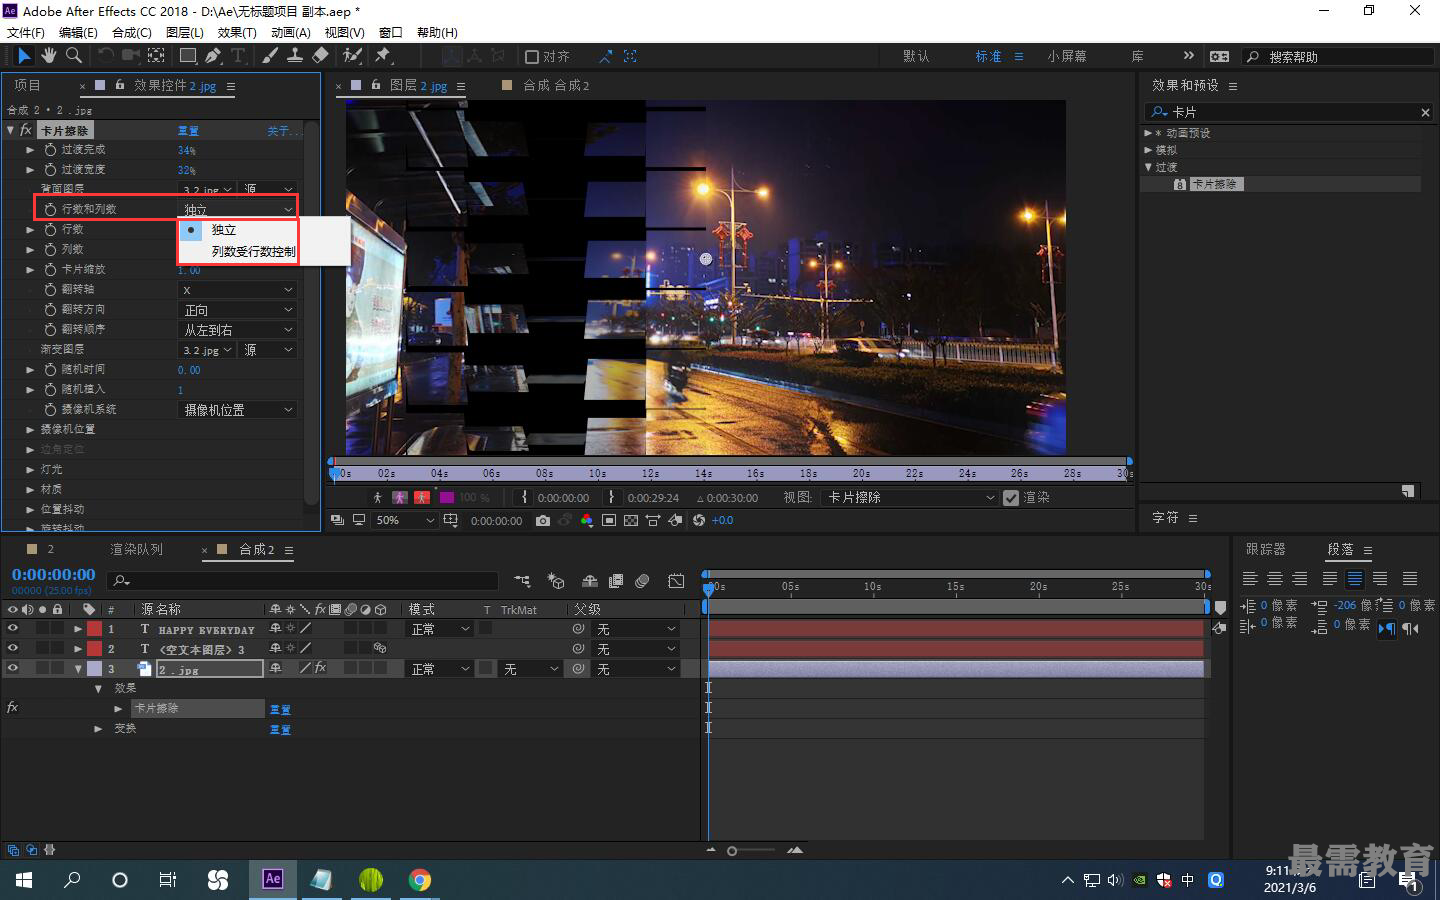This screenshot has width=1440, height=900.
Task: Hide the 空文本图层 3 layer
Action: pyautogui.click(x=13, y=649)
